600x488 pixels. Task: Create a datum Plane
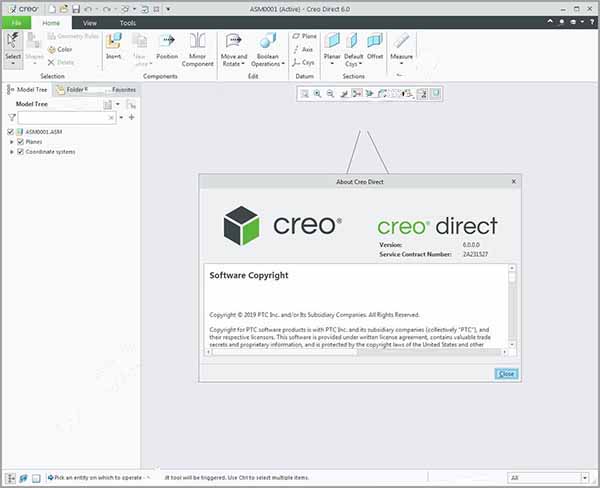click(x=304, y=36)
